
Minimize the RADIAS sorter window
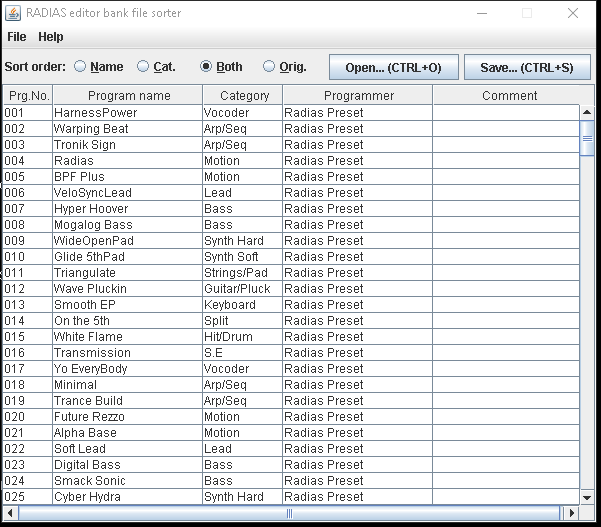pos(482,13)
